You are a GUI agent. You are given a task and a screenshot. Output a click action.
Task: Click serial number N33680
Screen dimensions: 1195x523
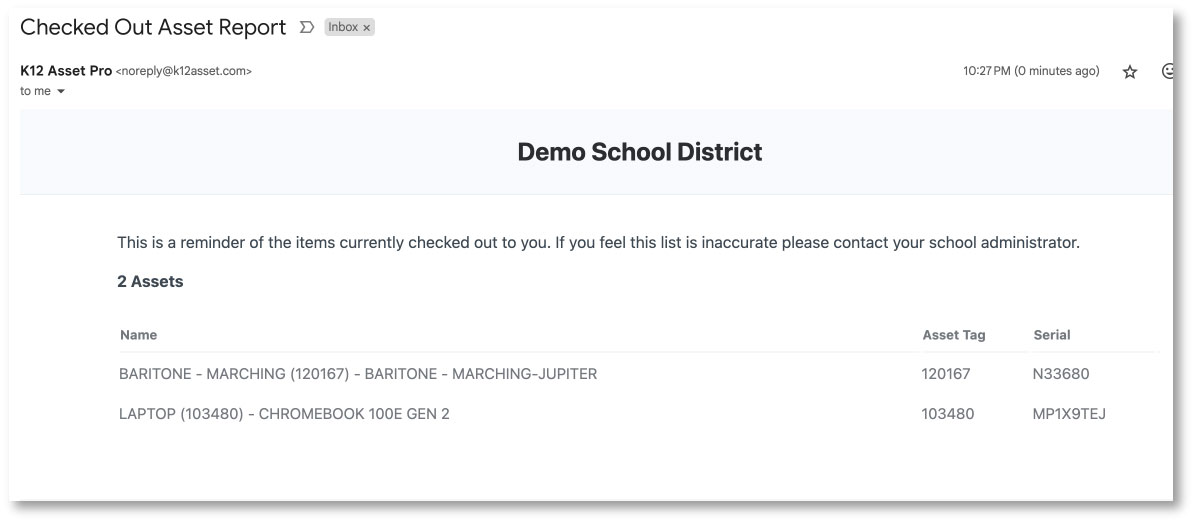1060,374
